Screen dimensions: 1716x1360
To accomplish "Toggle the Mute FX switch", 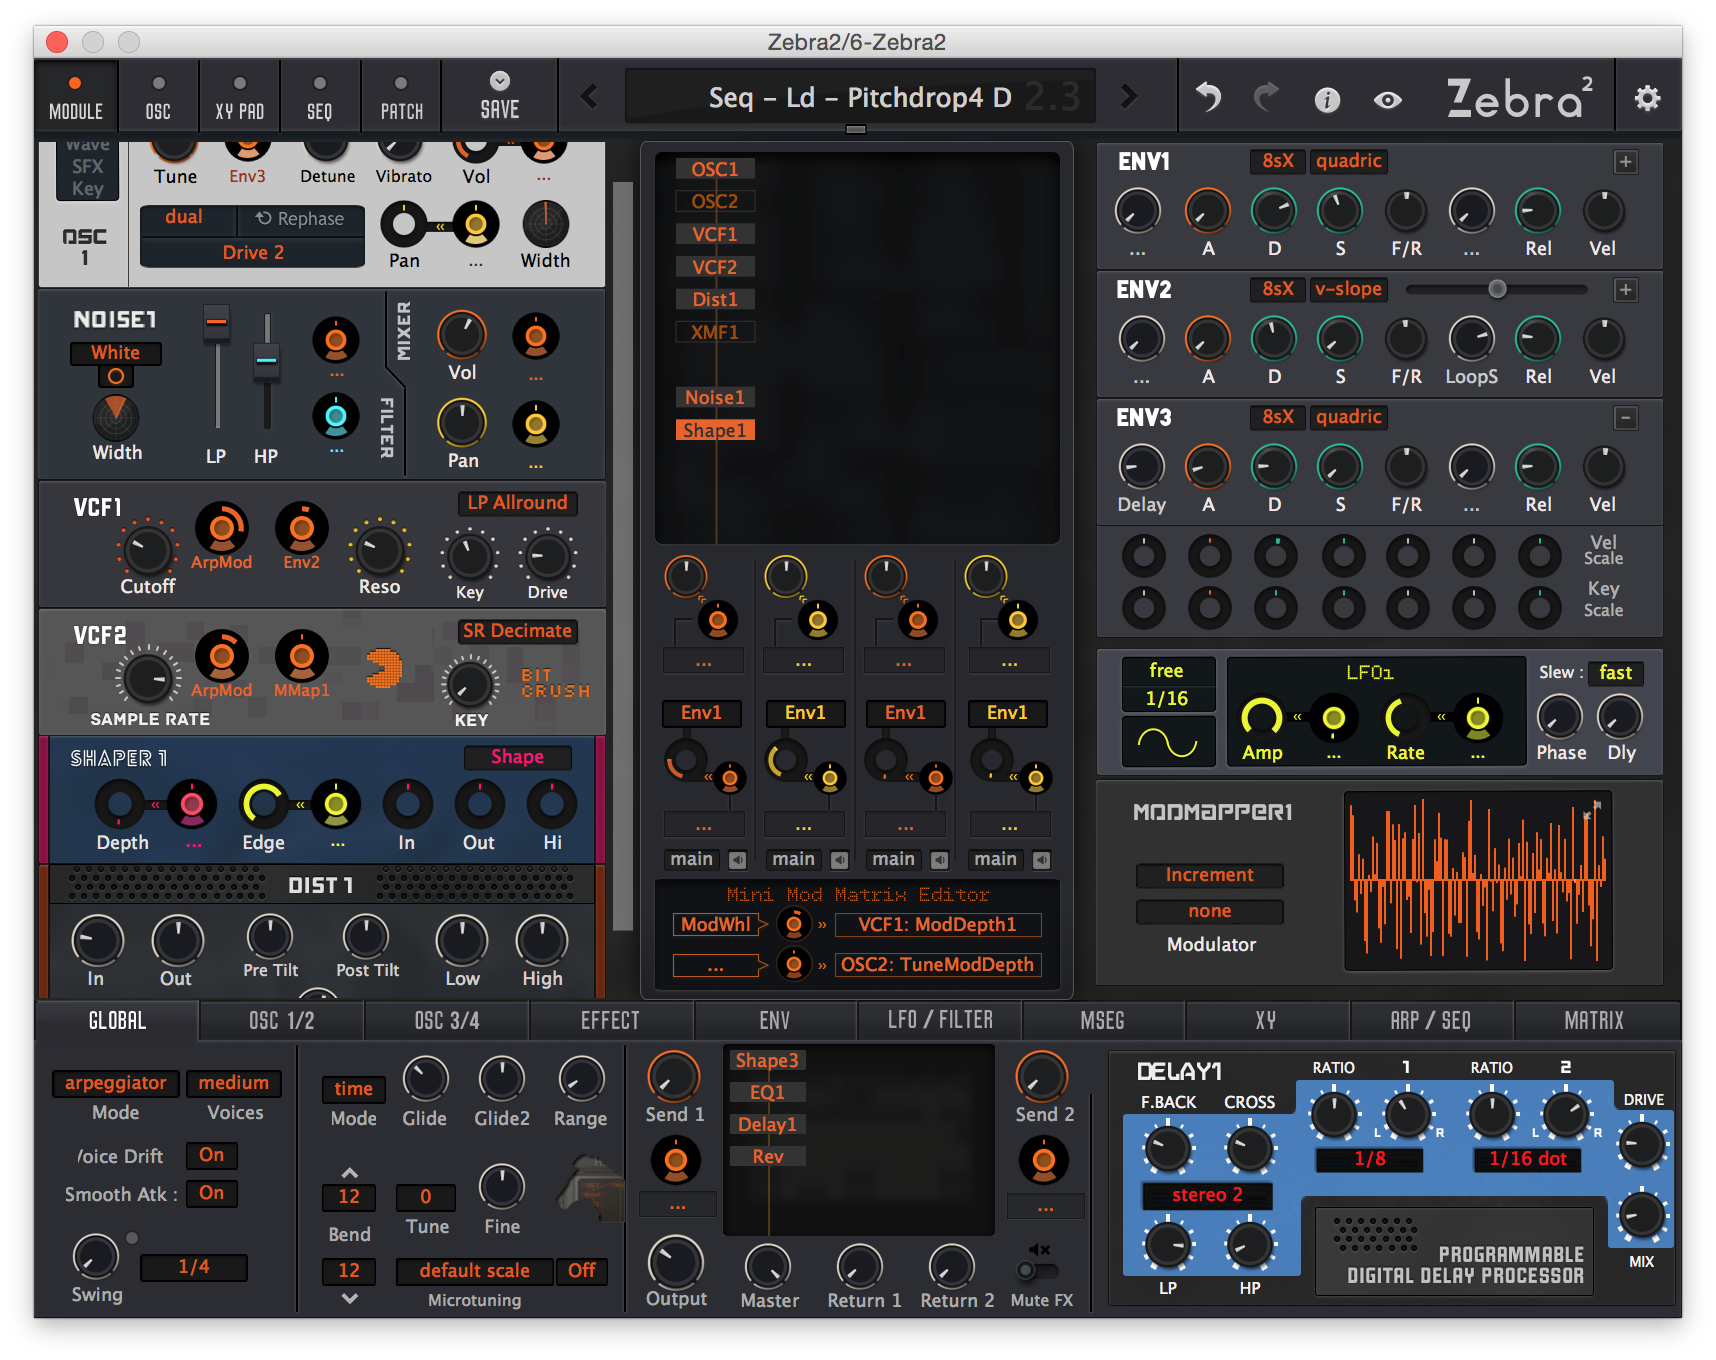I will [1037, 1271].
